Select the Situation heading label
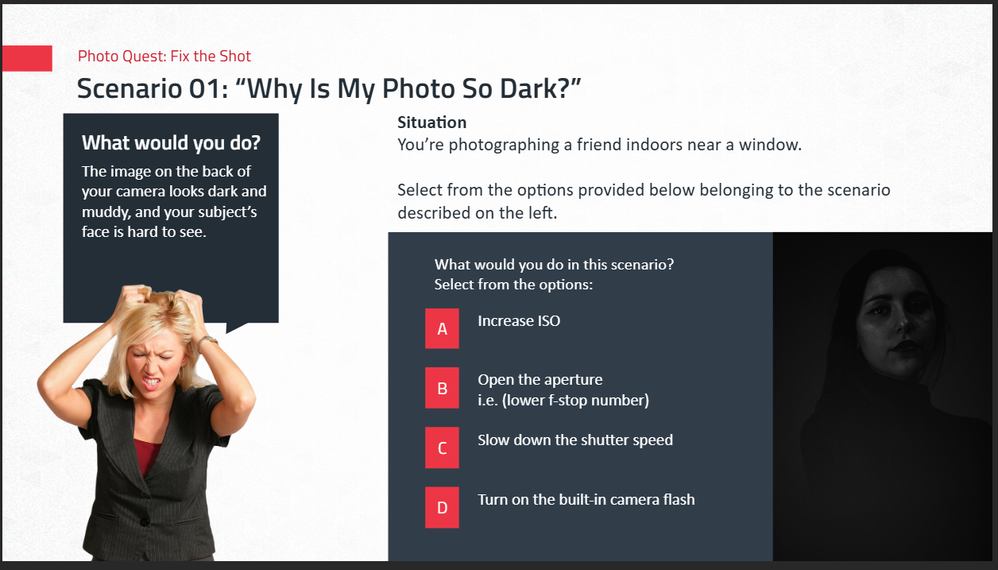The width and height of the screenshot is (998, 570). click(x=432, y=122)
